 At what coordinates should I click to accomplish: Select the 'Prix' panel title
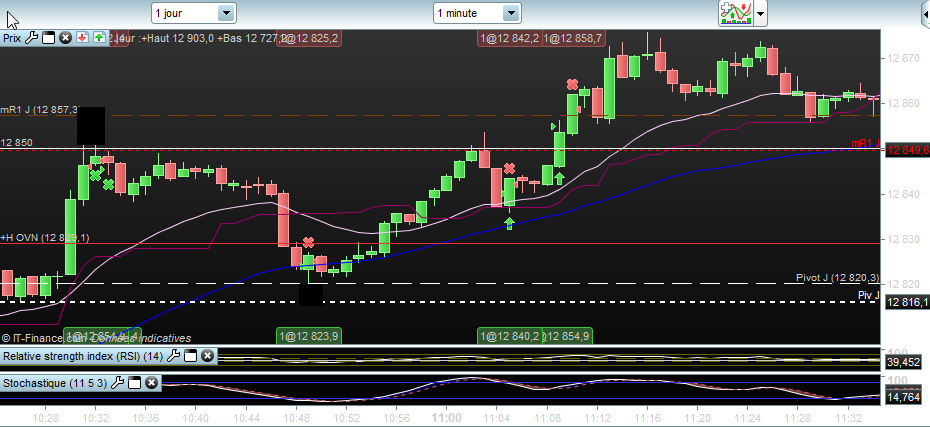pos(12,38)
